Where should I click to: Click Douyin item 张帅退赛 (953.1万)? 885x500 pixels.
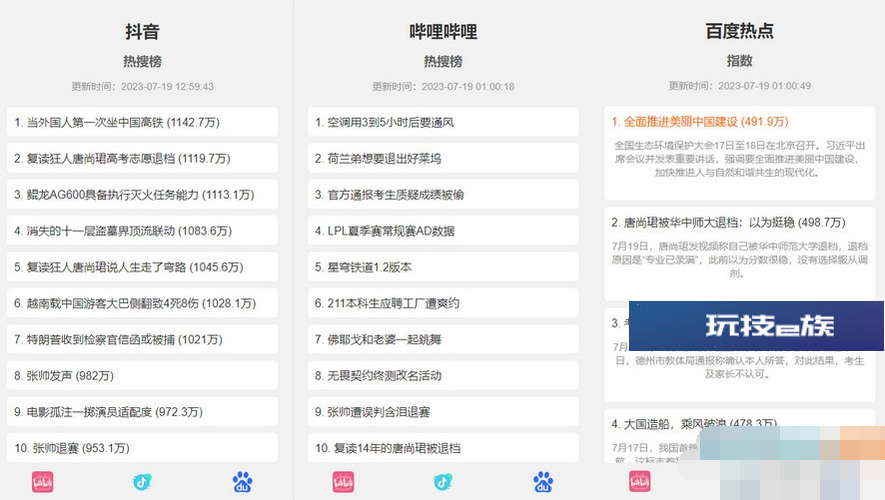142,448
